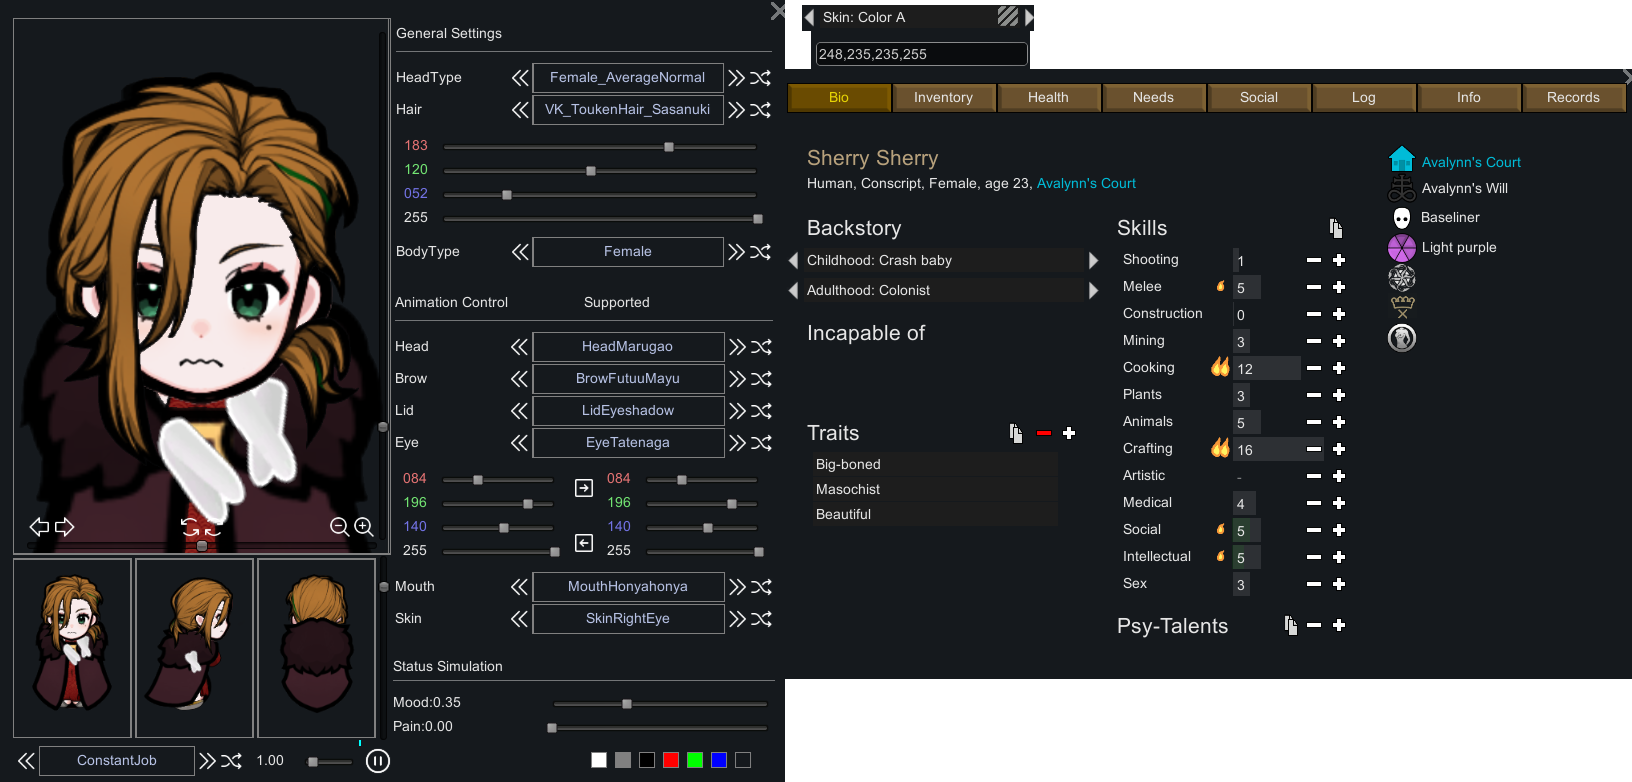The height and width of the screenshot is (782, 1632).
Task: Click the hatched icon beside Skin: Color A
Action: [x=1008, y=16]
